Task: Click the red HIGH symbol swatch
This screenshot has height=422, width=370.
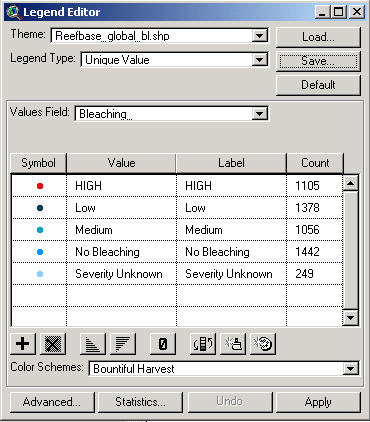Action: pyautogui.click(x=40, y=186)
